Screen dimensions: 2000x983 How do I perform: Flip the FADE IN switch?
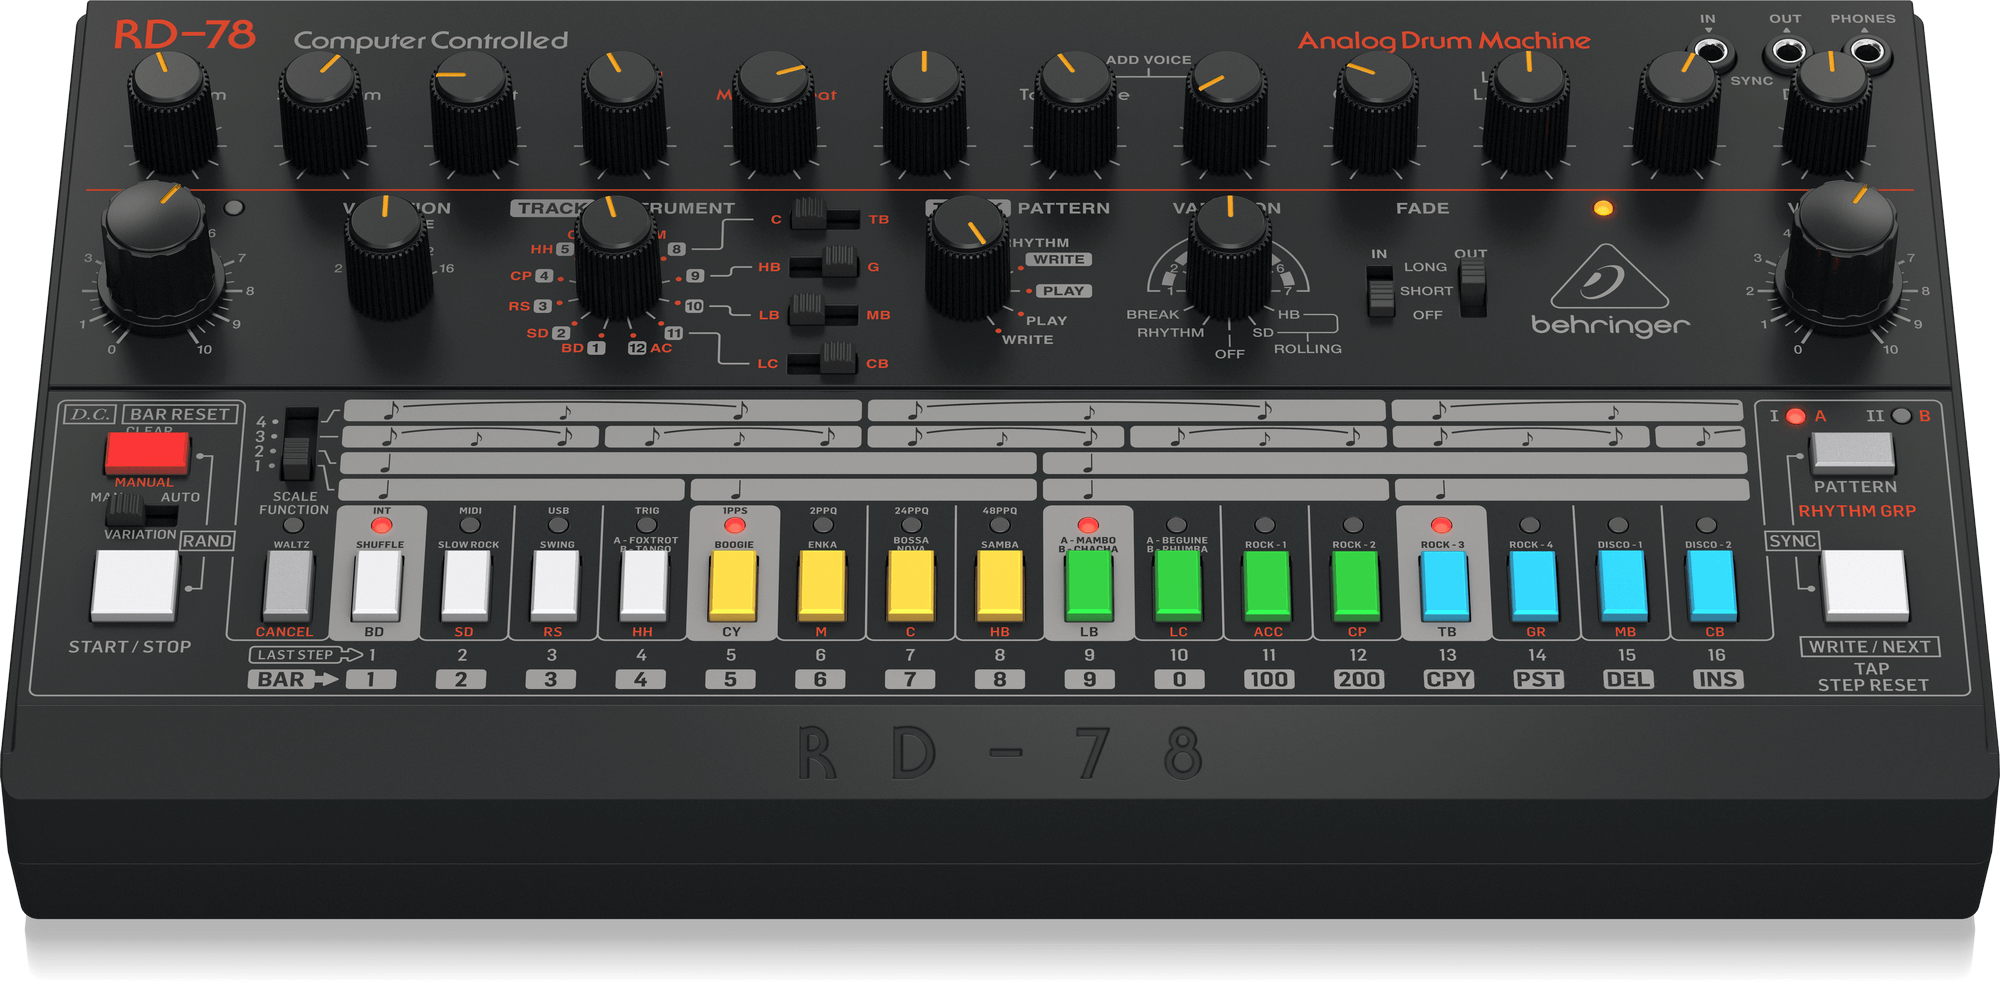click(x=1381, y=291)
